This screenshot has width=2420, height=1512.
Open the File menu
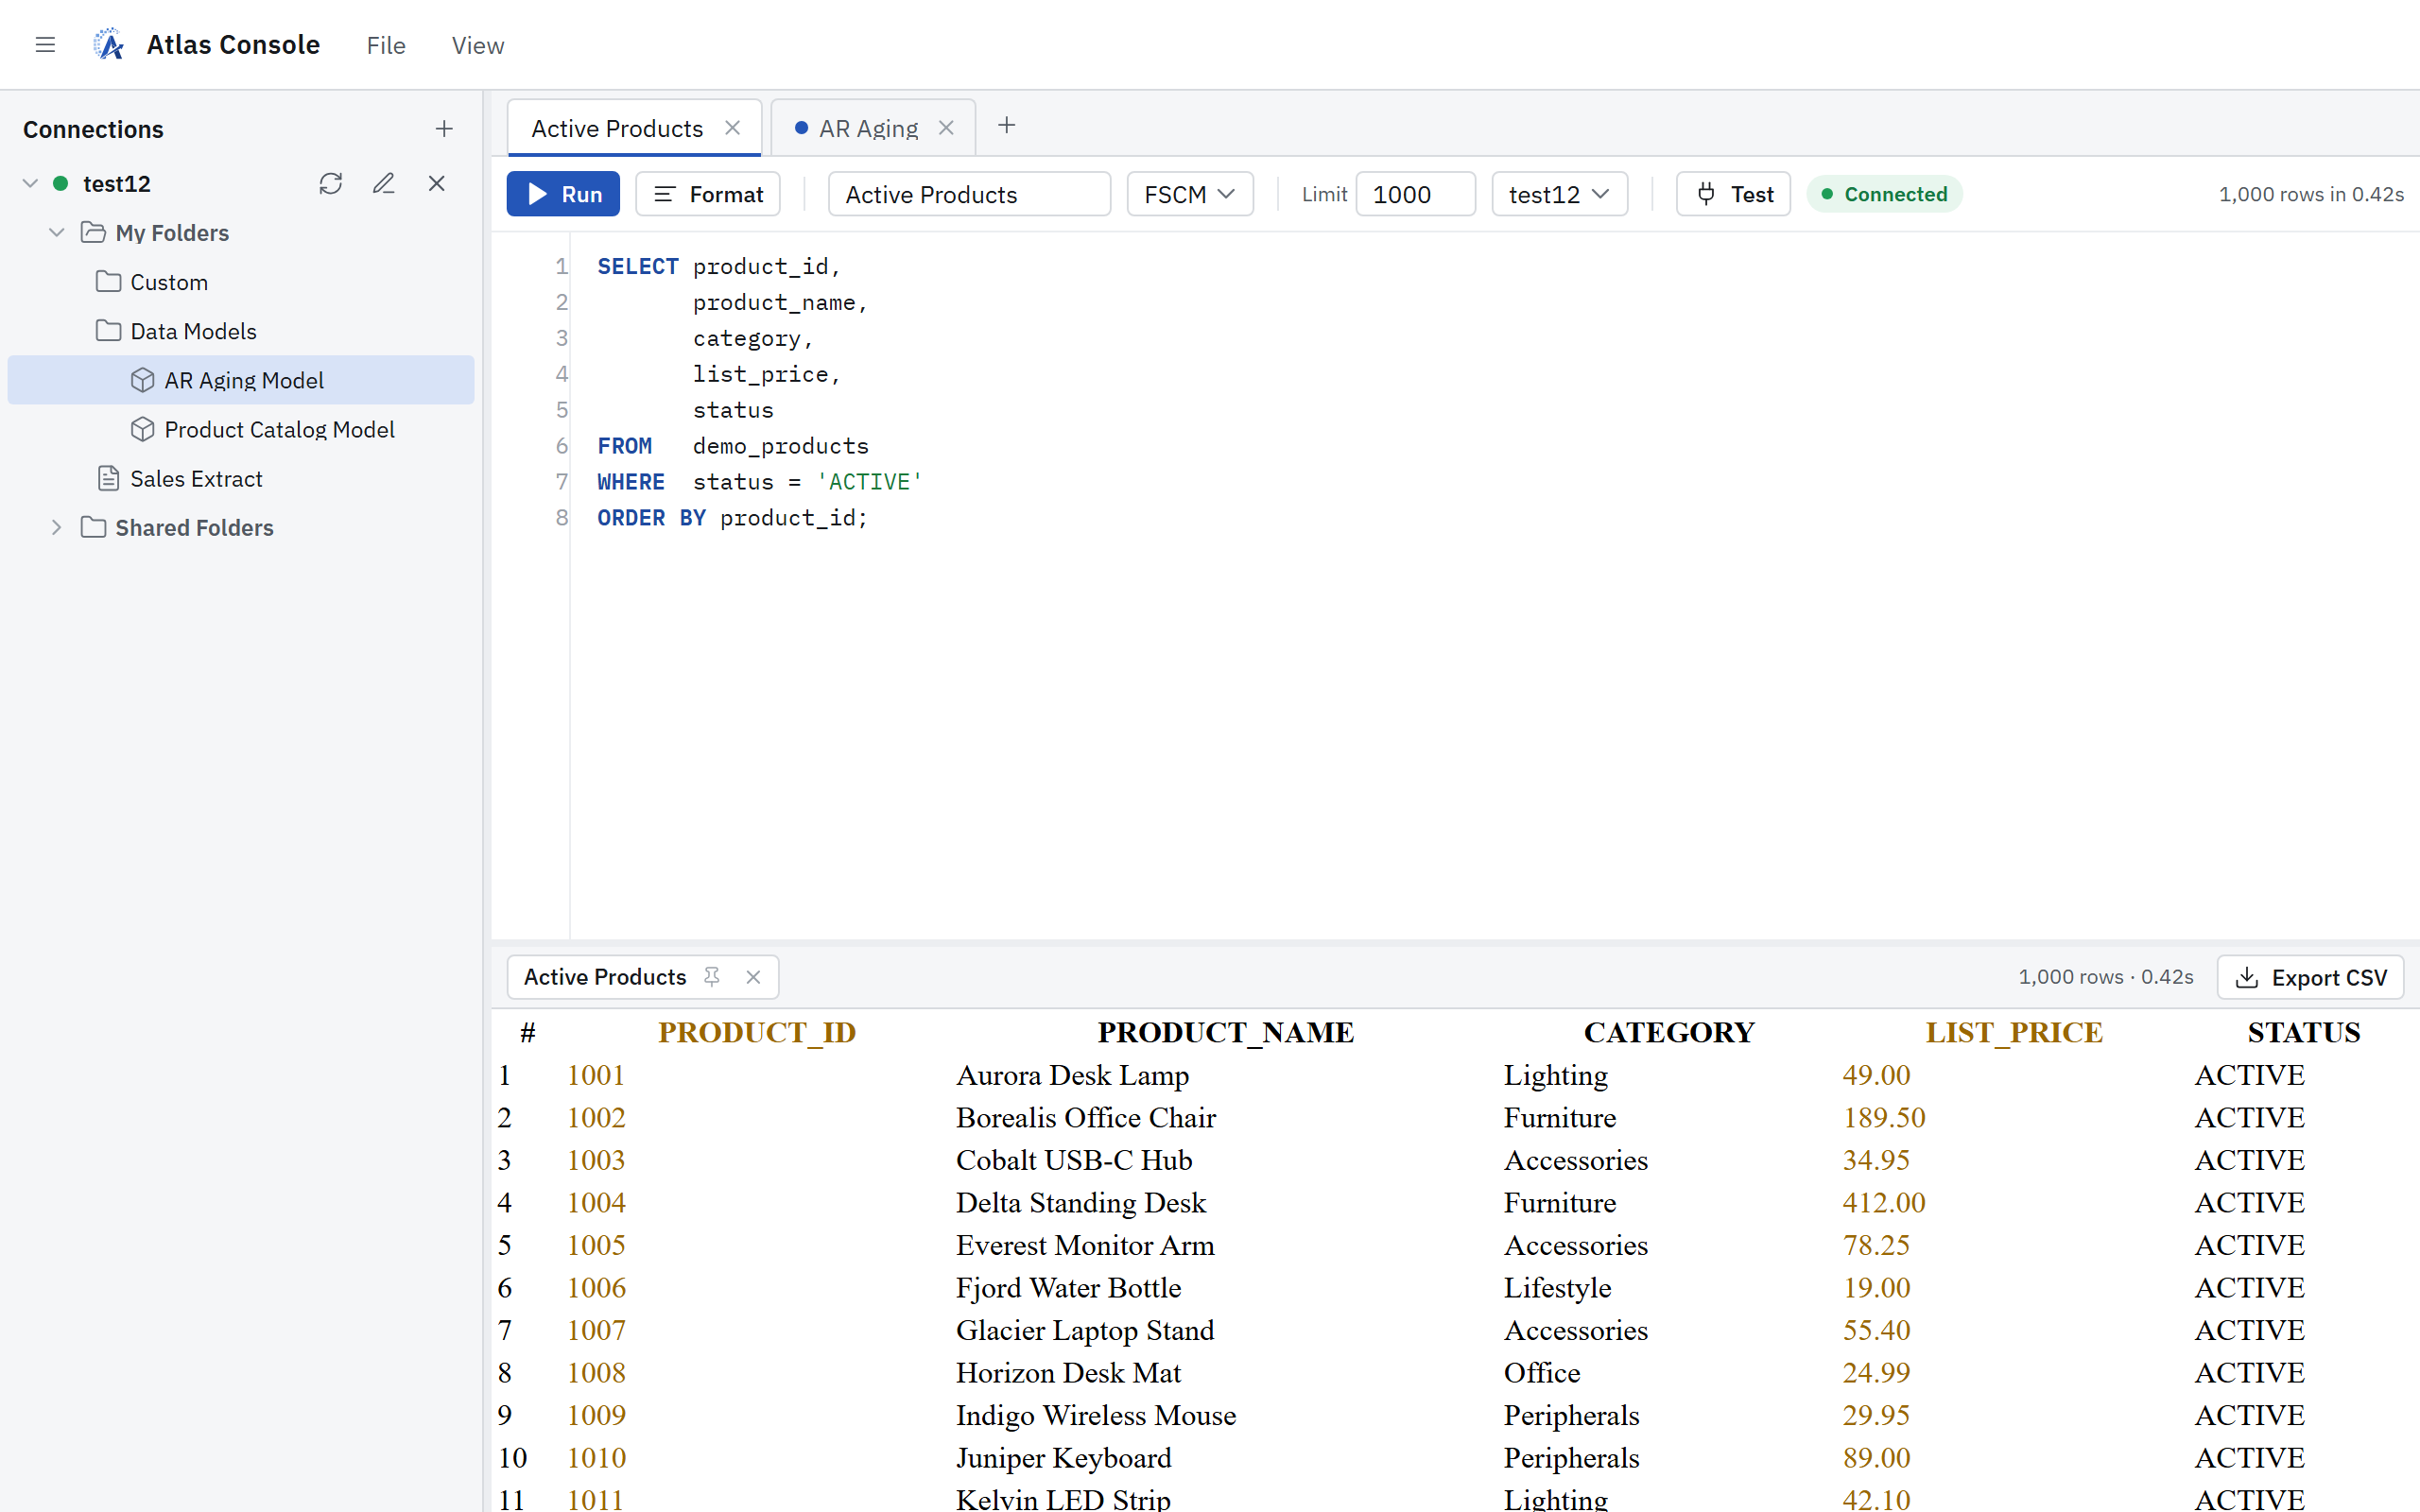click(386, 46)
